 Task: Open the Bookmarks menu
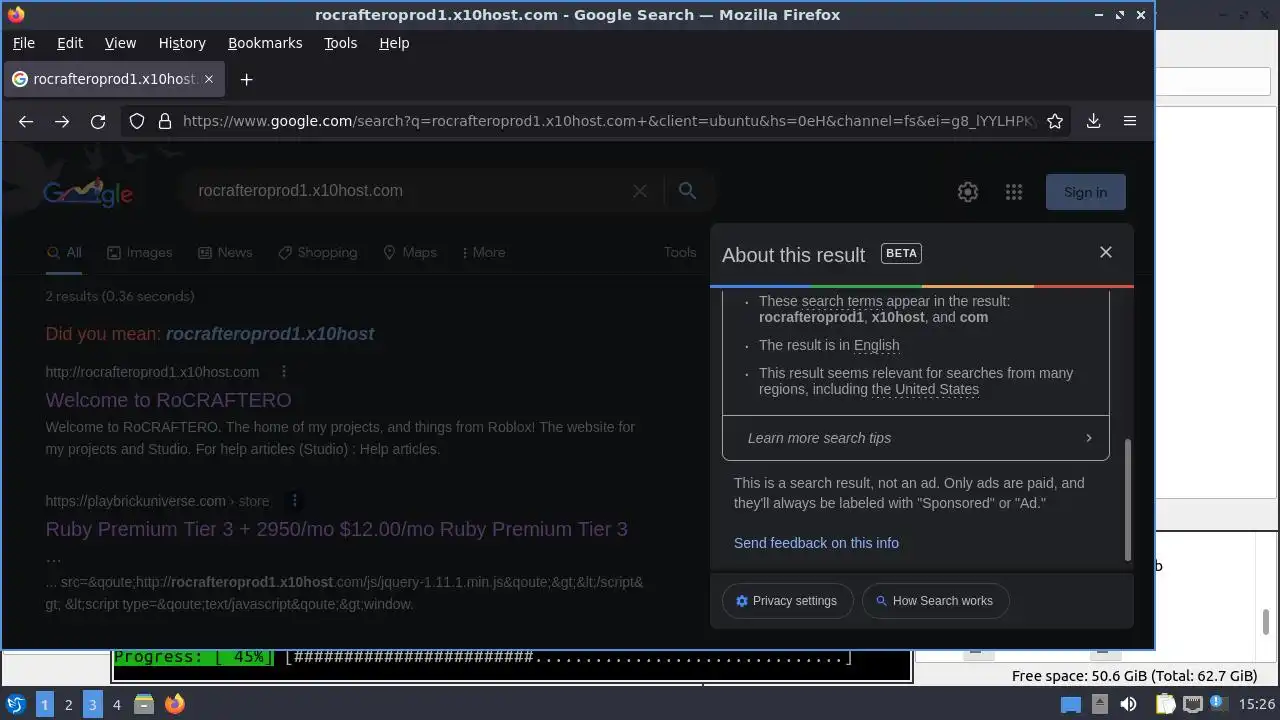[x=265, y=43]
